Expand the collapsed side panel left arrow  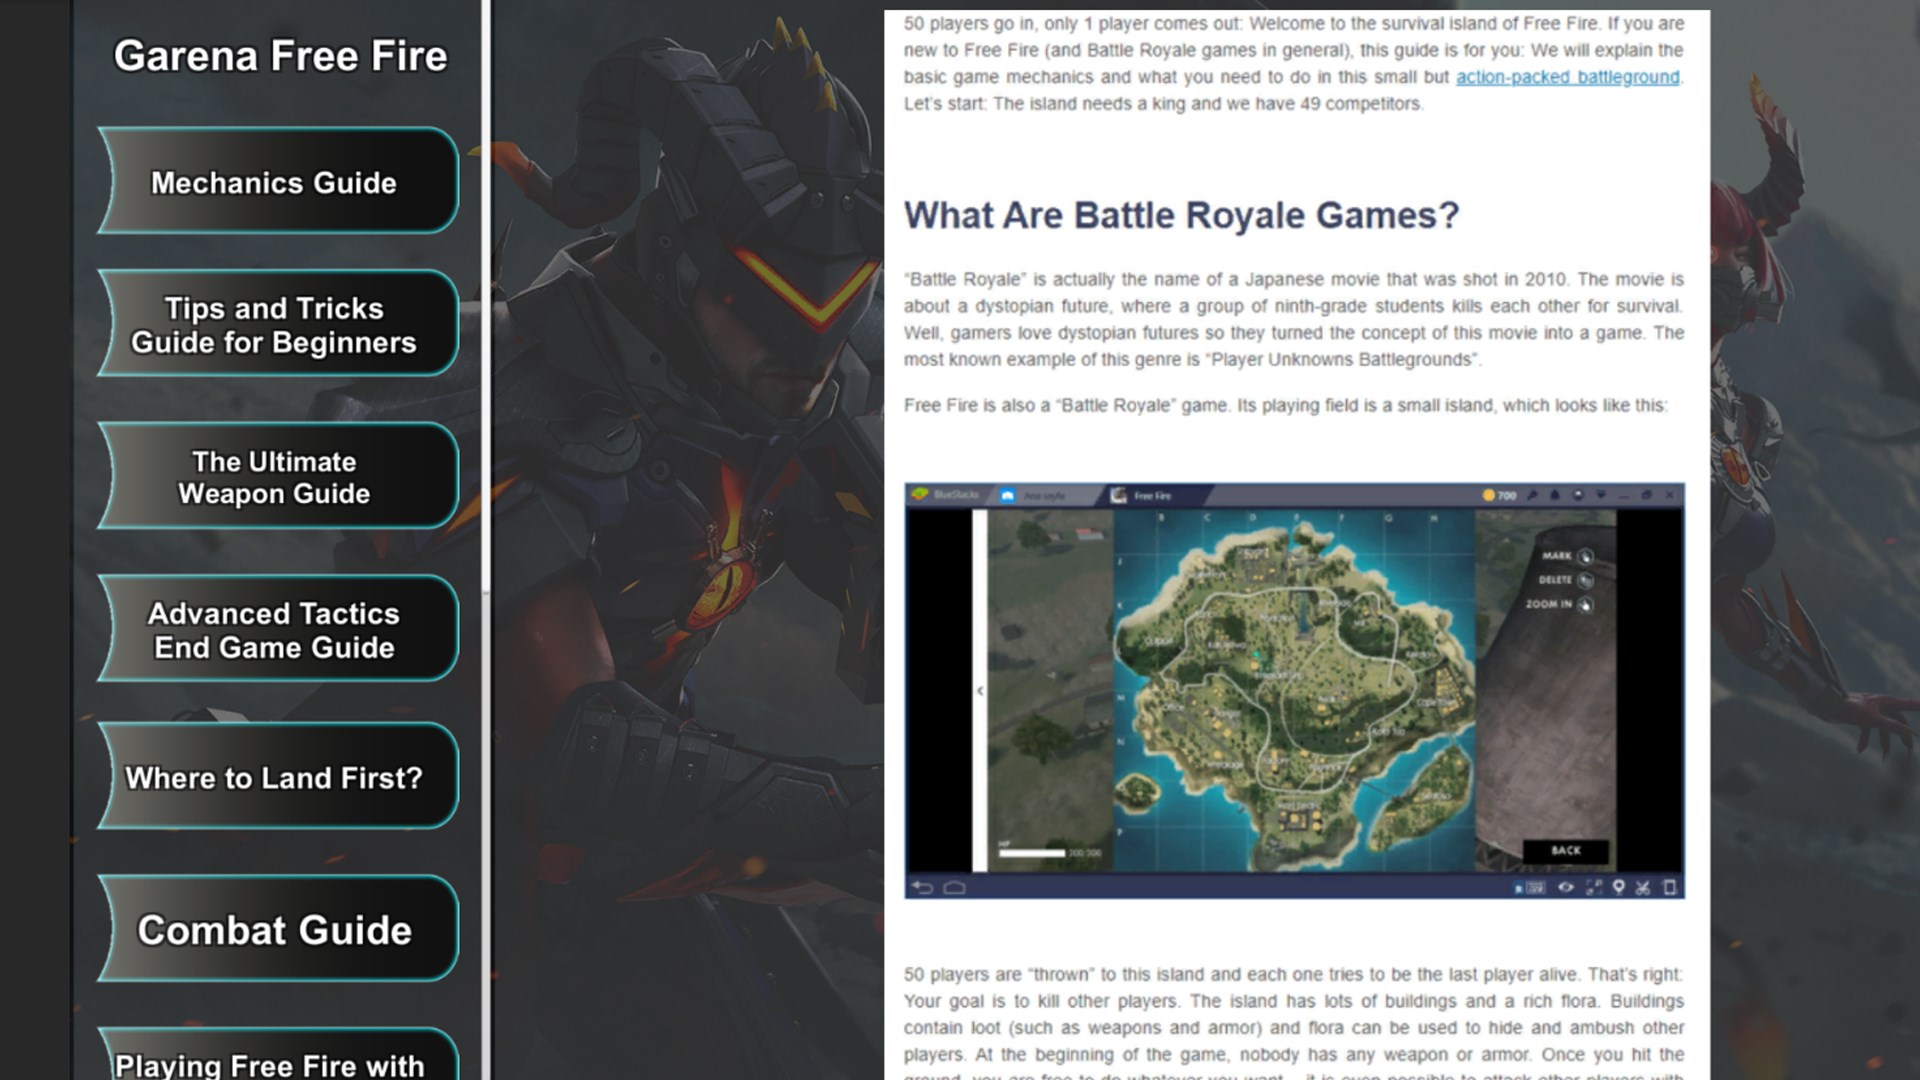point(980,691)
